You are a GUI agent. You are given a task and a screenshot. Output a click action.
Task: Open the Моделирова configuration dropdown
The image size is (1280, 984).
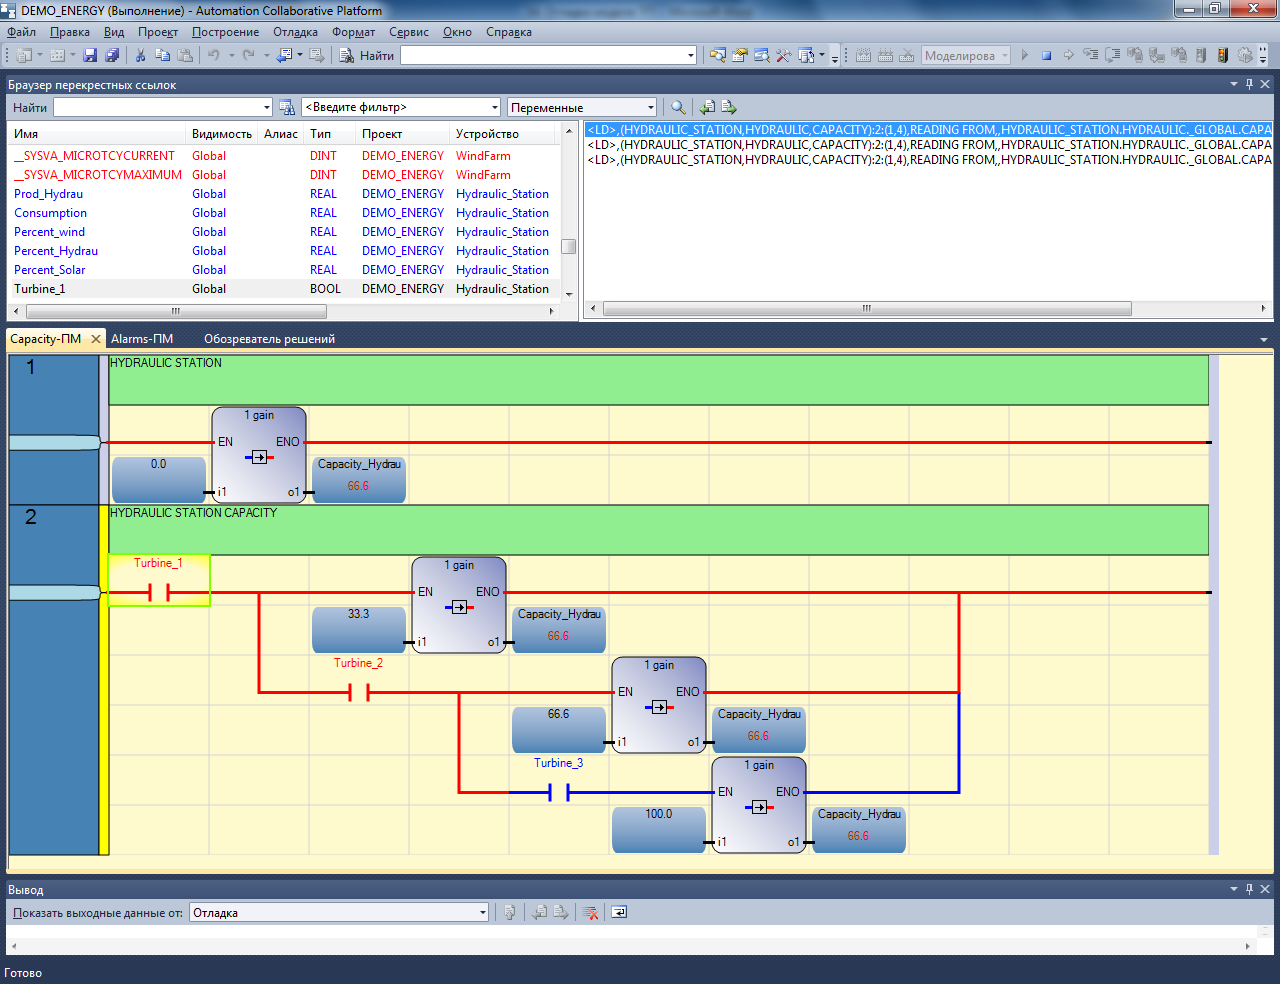pyautogui.click(x=1005, y=56)
